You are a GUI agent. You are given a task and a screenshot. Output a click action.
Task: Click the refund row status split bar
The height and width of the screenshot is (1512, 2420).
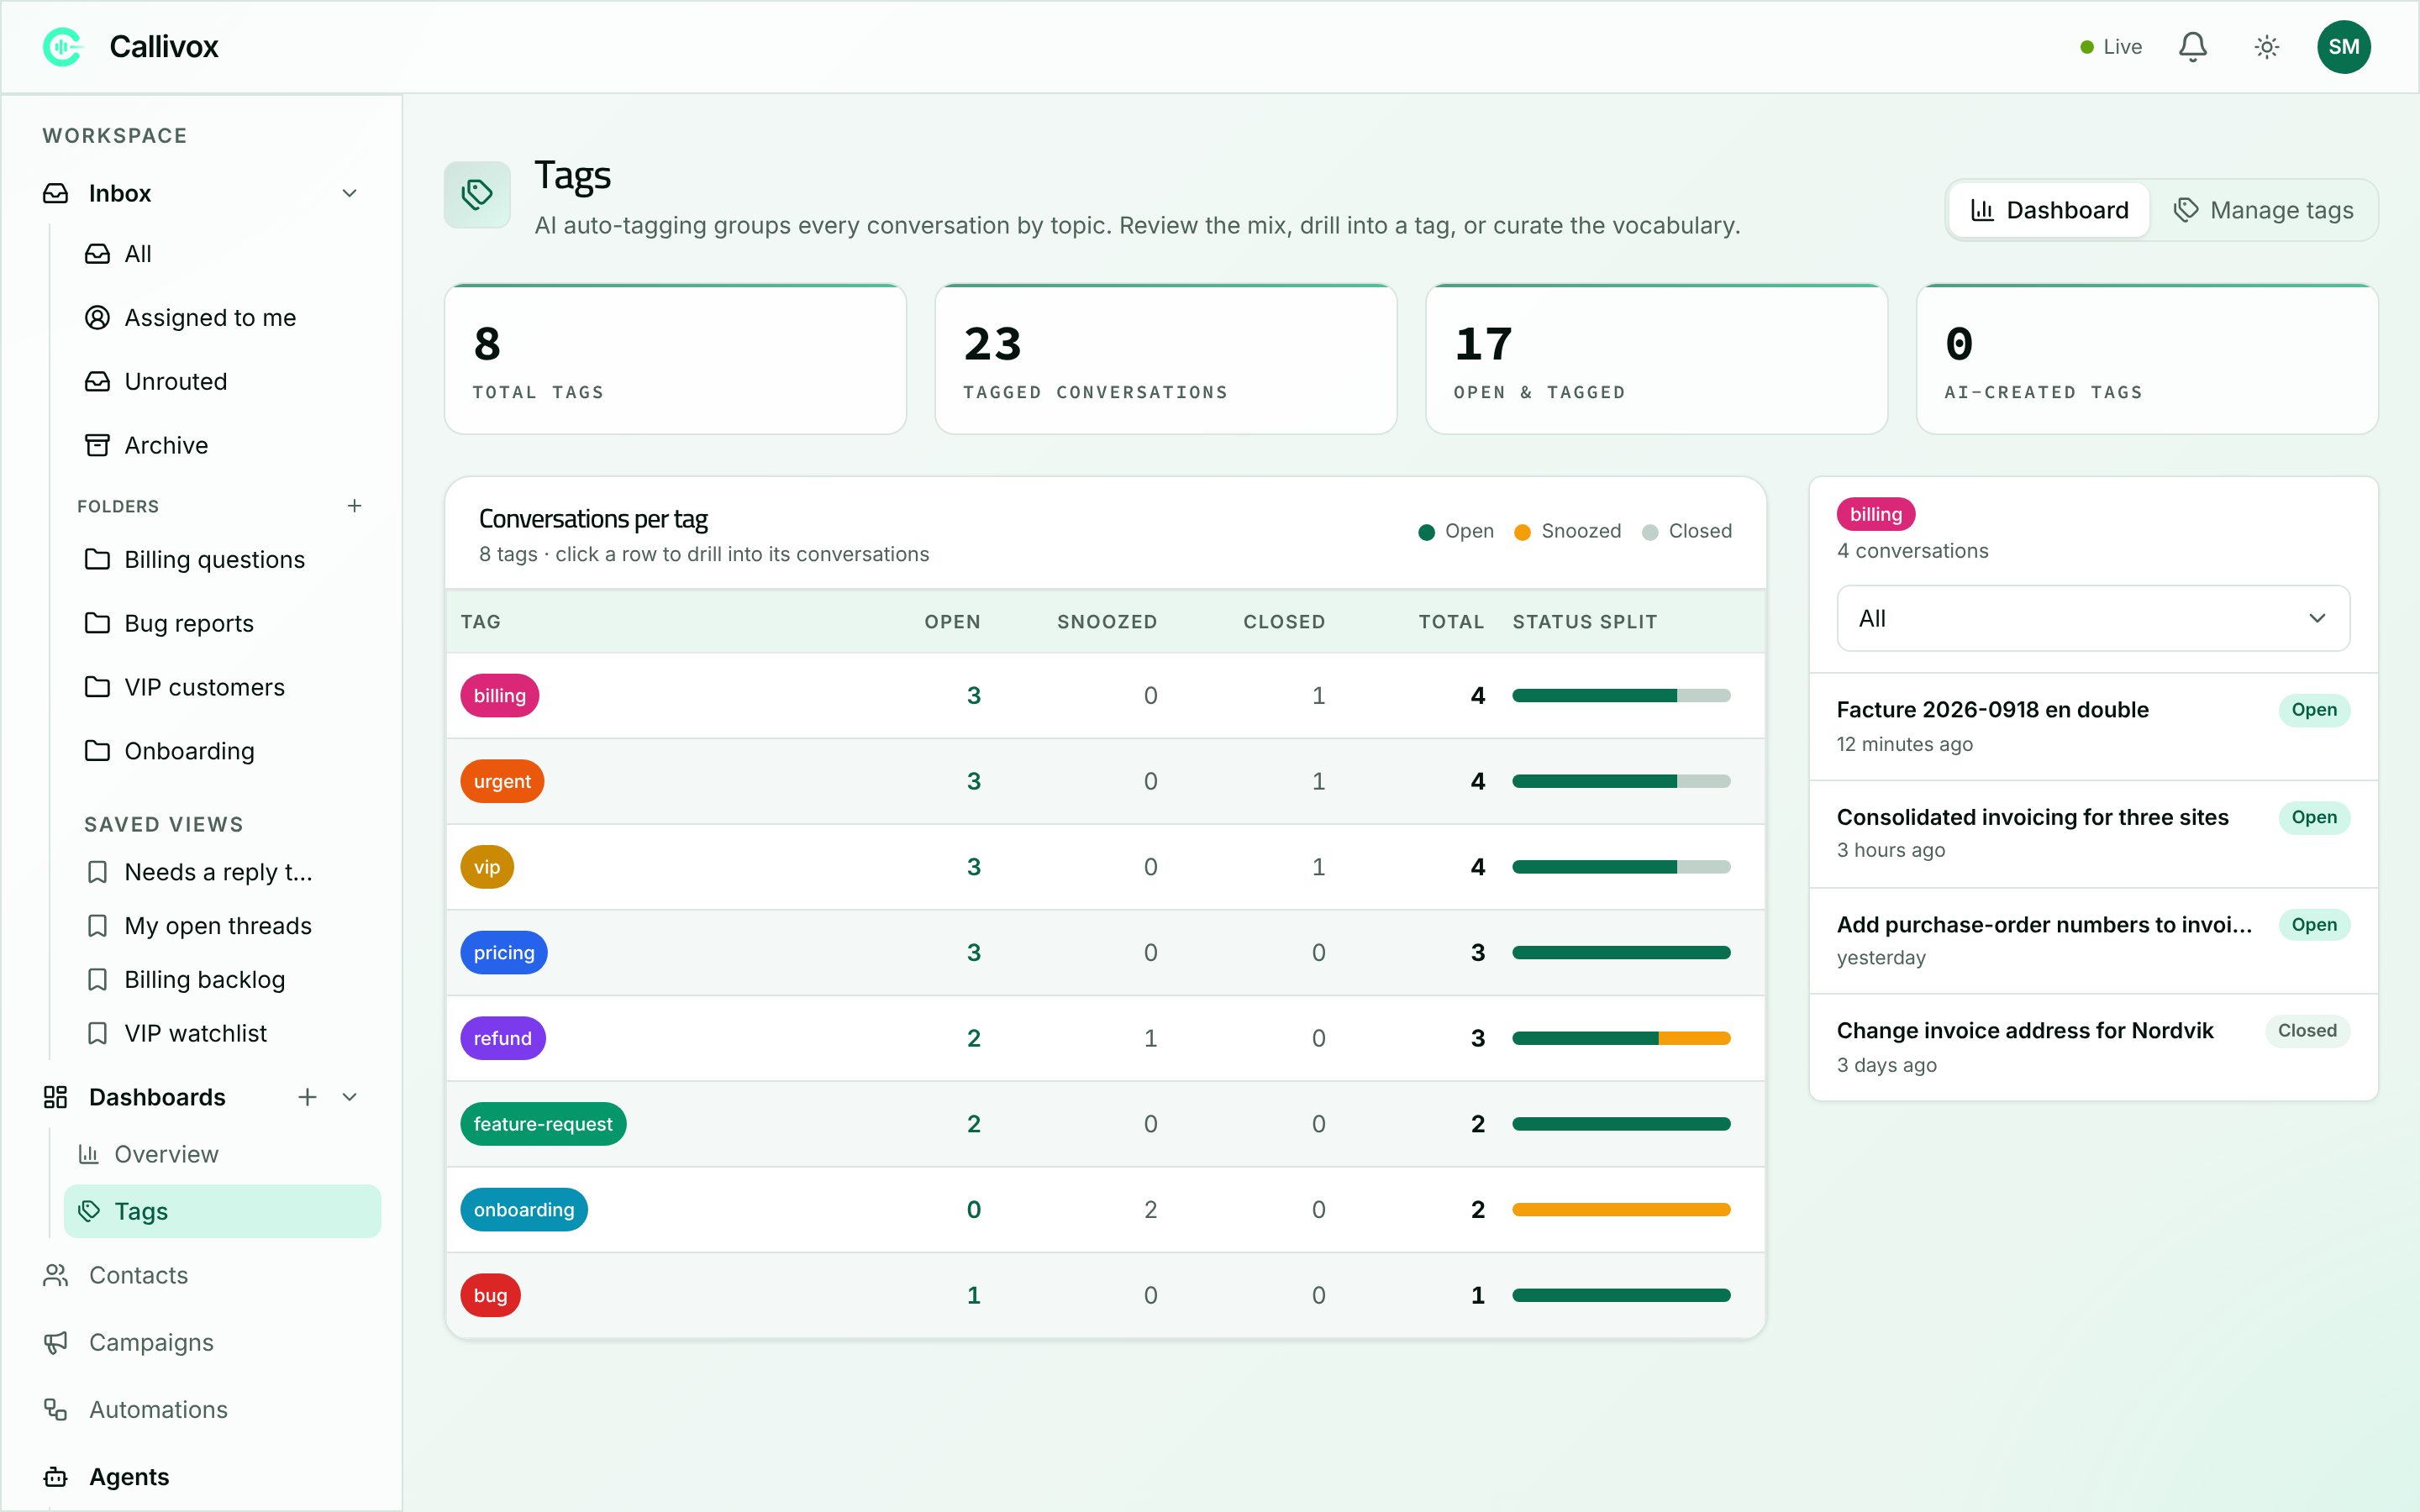[x=1621, y=1039]
